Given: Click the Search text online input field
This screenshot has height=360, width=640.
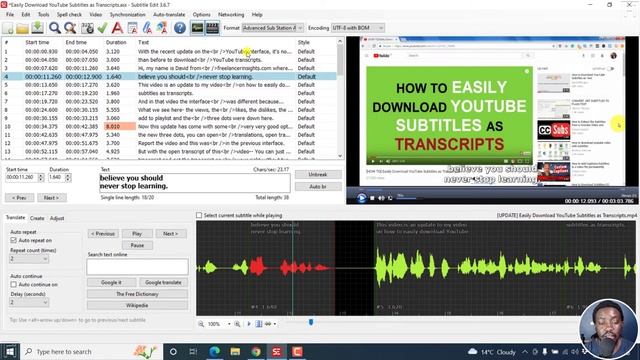Looking at the screenshot, I should (137, 267).
